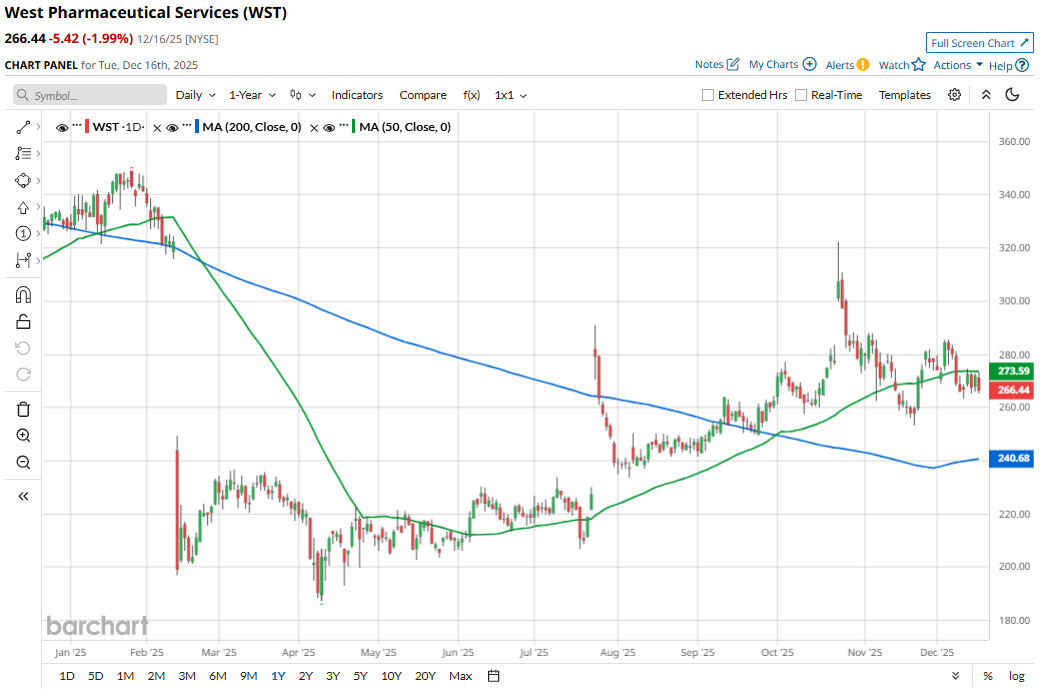
Task: Toggle percent scale on chart
Action: point(988,676)
